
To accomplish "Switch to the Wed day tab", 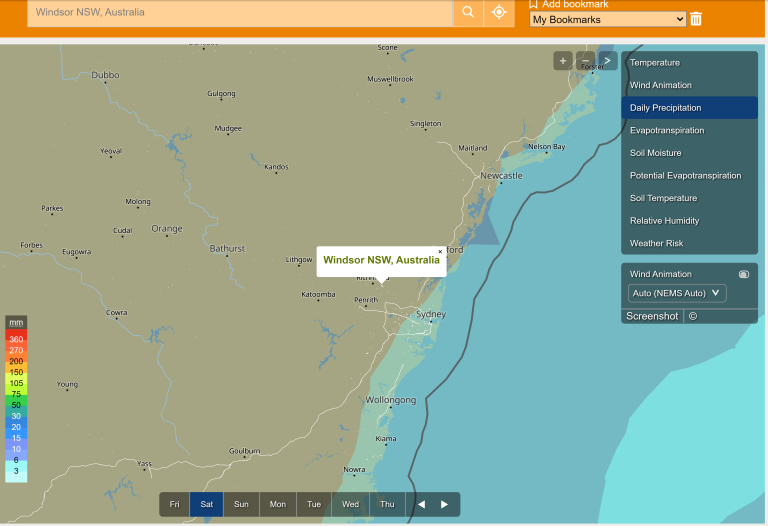I will click(350, 504).
